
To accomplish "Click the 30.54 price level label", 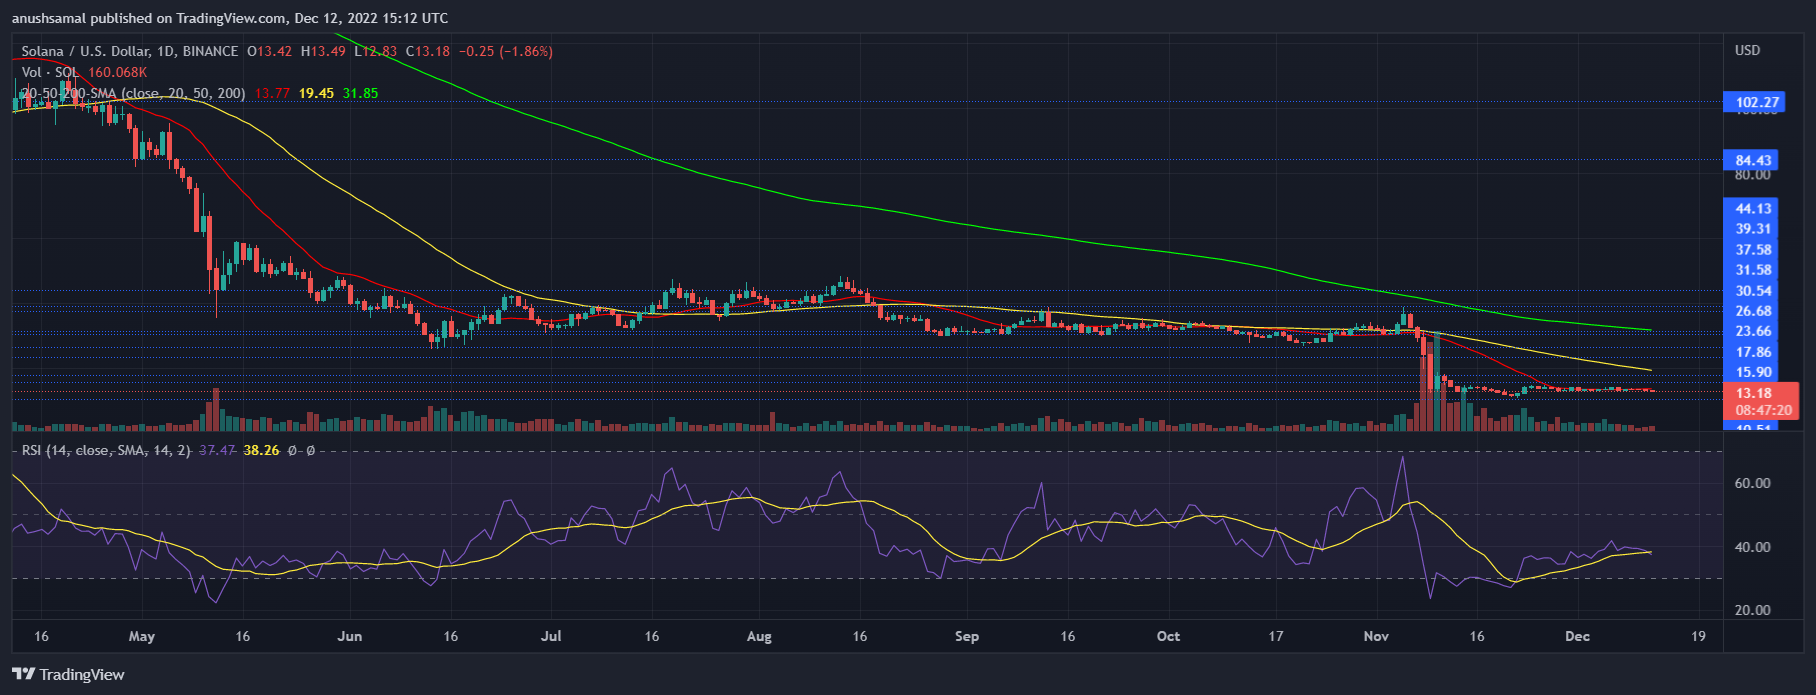I will pyautogui.click(x=1753, y=291).
